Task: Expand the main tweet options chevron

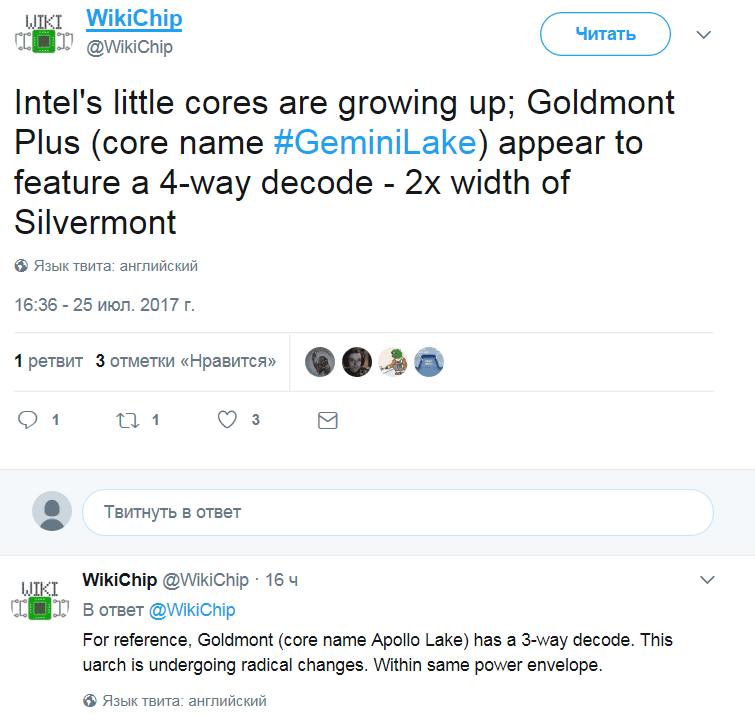Action: (704, 35)
